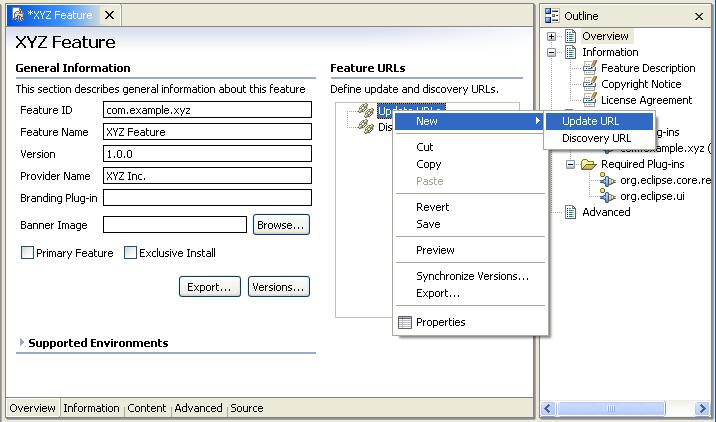
Task: Switch to the Advanced bottom tab
Action: [x=198, y=408]
